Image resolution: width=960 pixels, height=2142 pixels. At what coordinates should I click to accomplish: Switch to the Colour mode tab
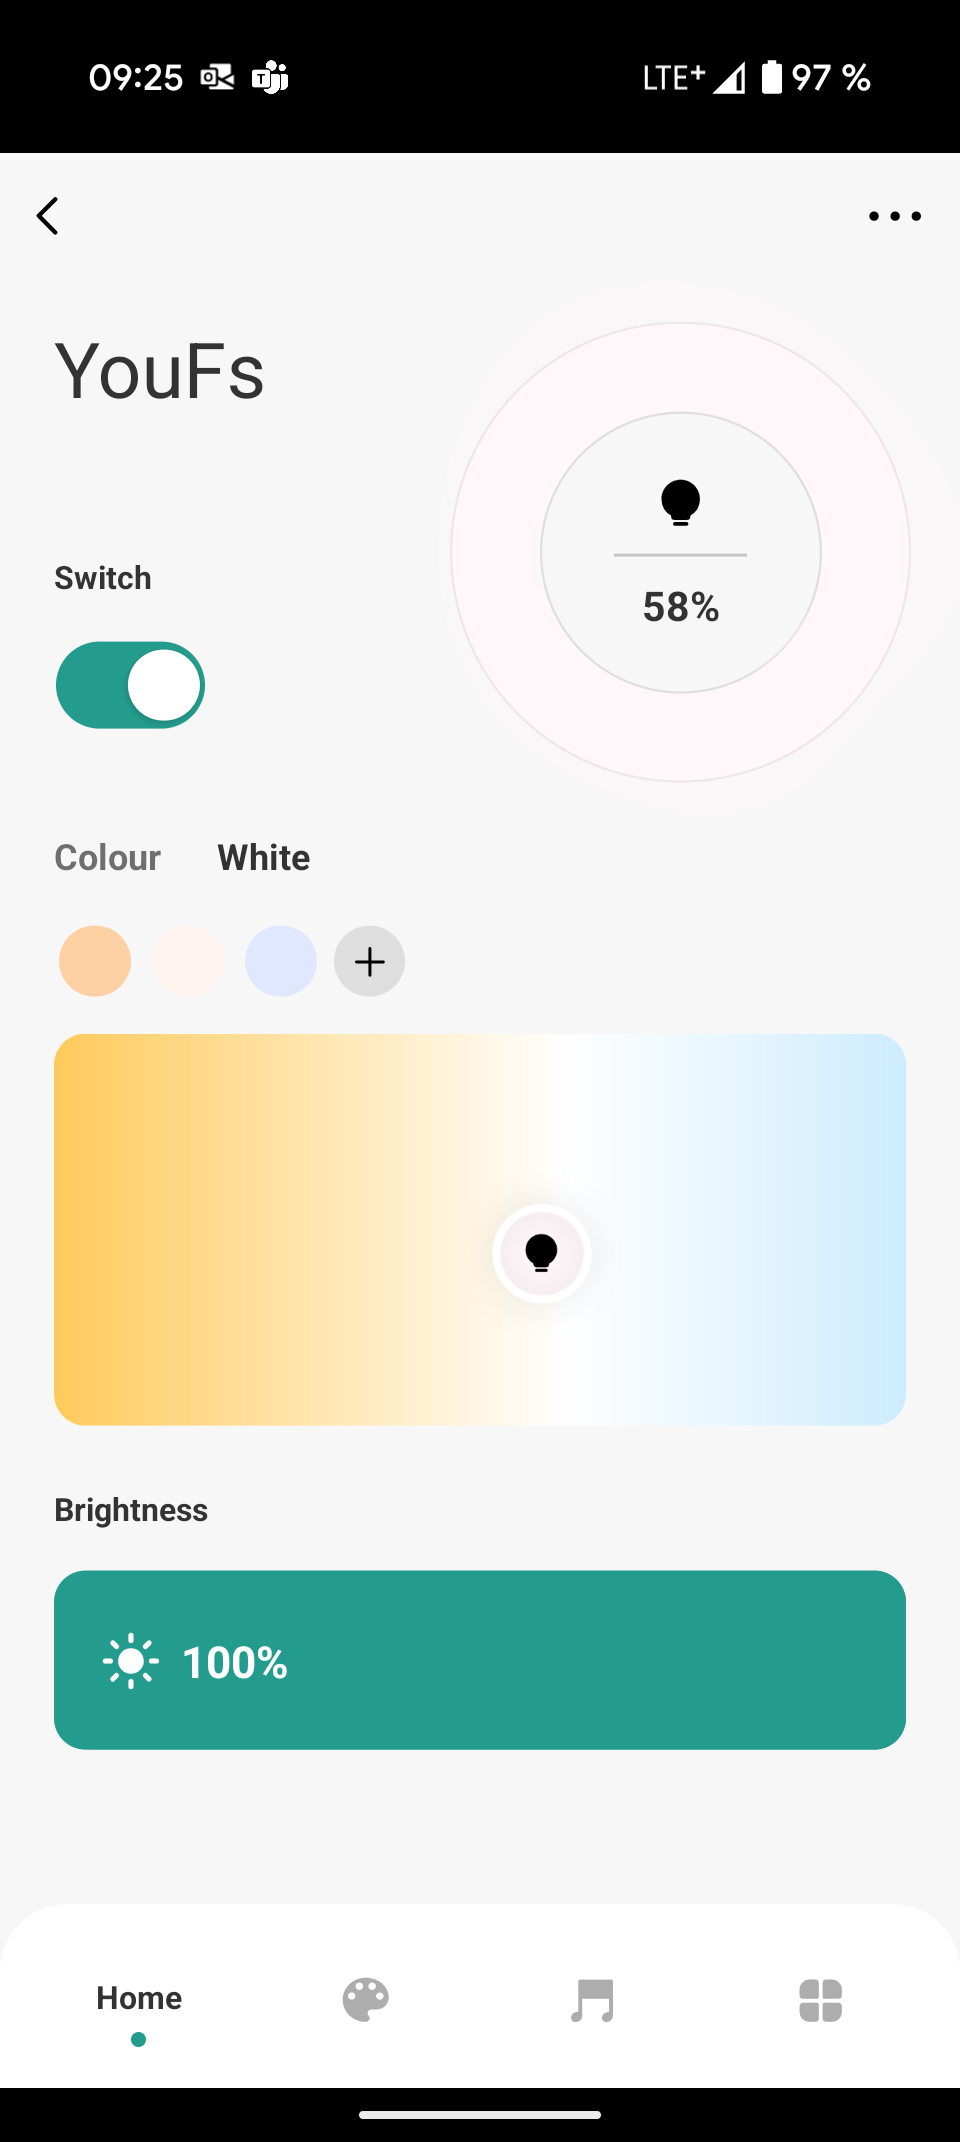(107, 858)
